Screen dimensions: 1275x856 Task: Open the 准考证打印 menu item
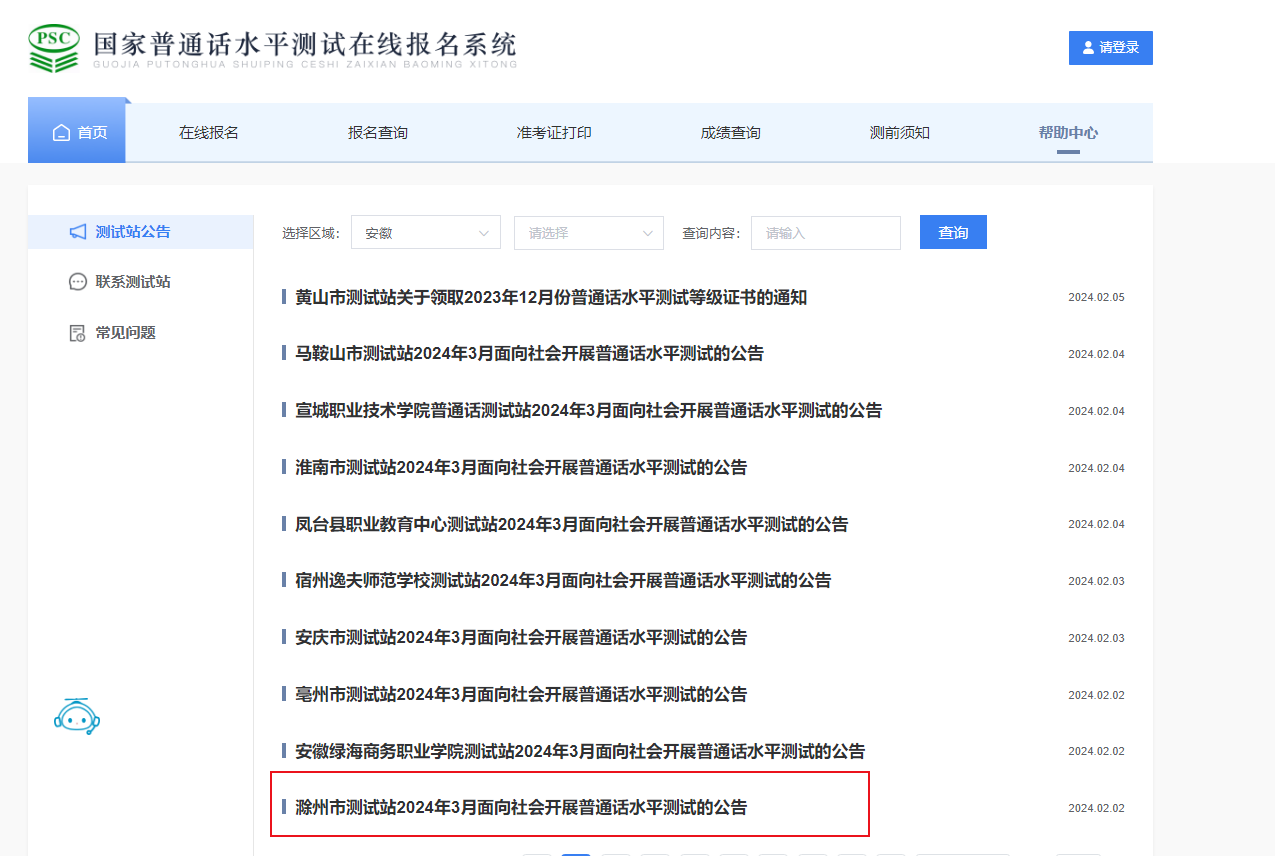[x=554, y=133]
